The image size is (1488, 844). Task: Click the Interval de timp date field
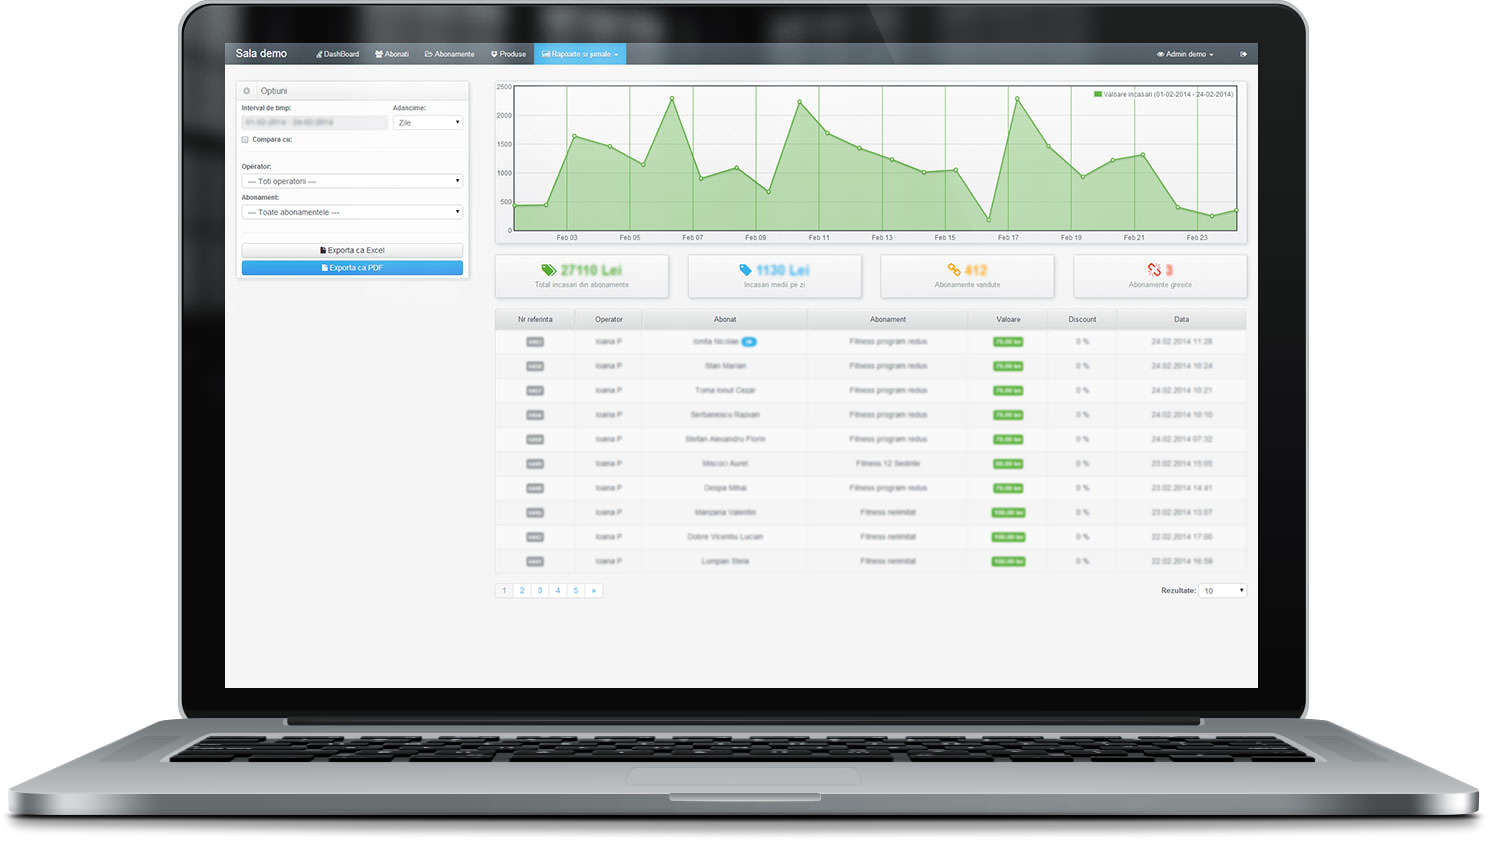pos(314,123)
